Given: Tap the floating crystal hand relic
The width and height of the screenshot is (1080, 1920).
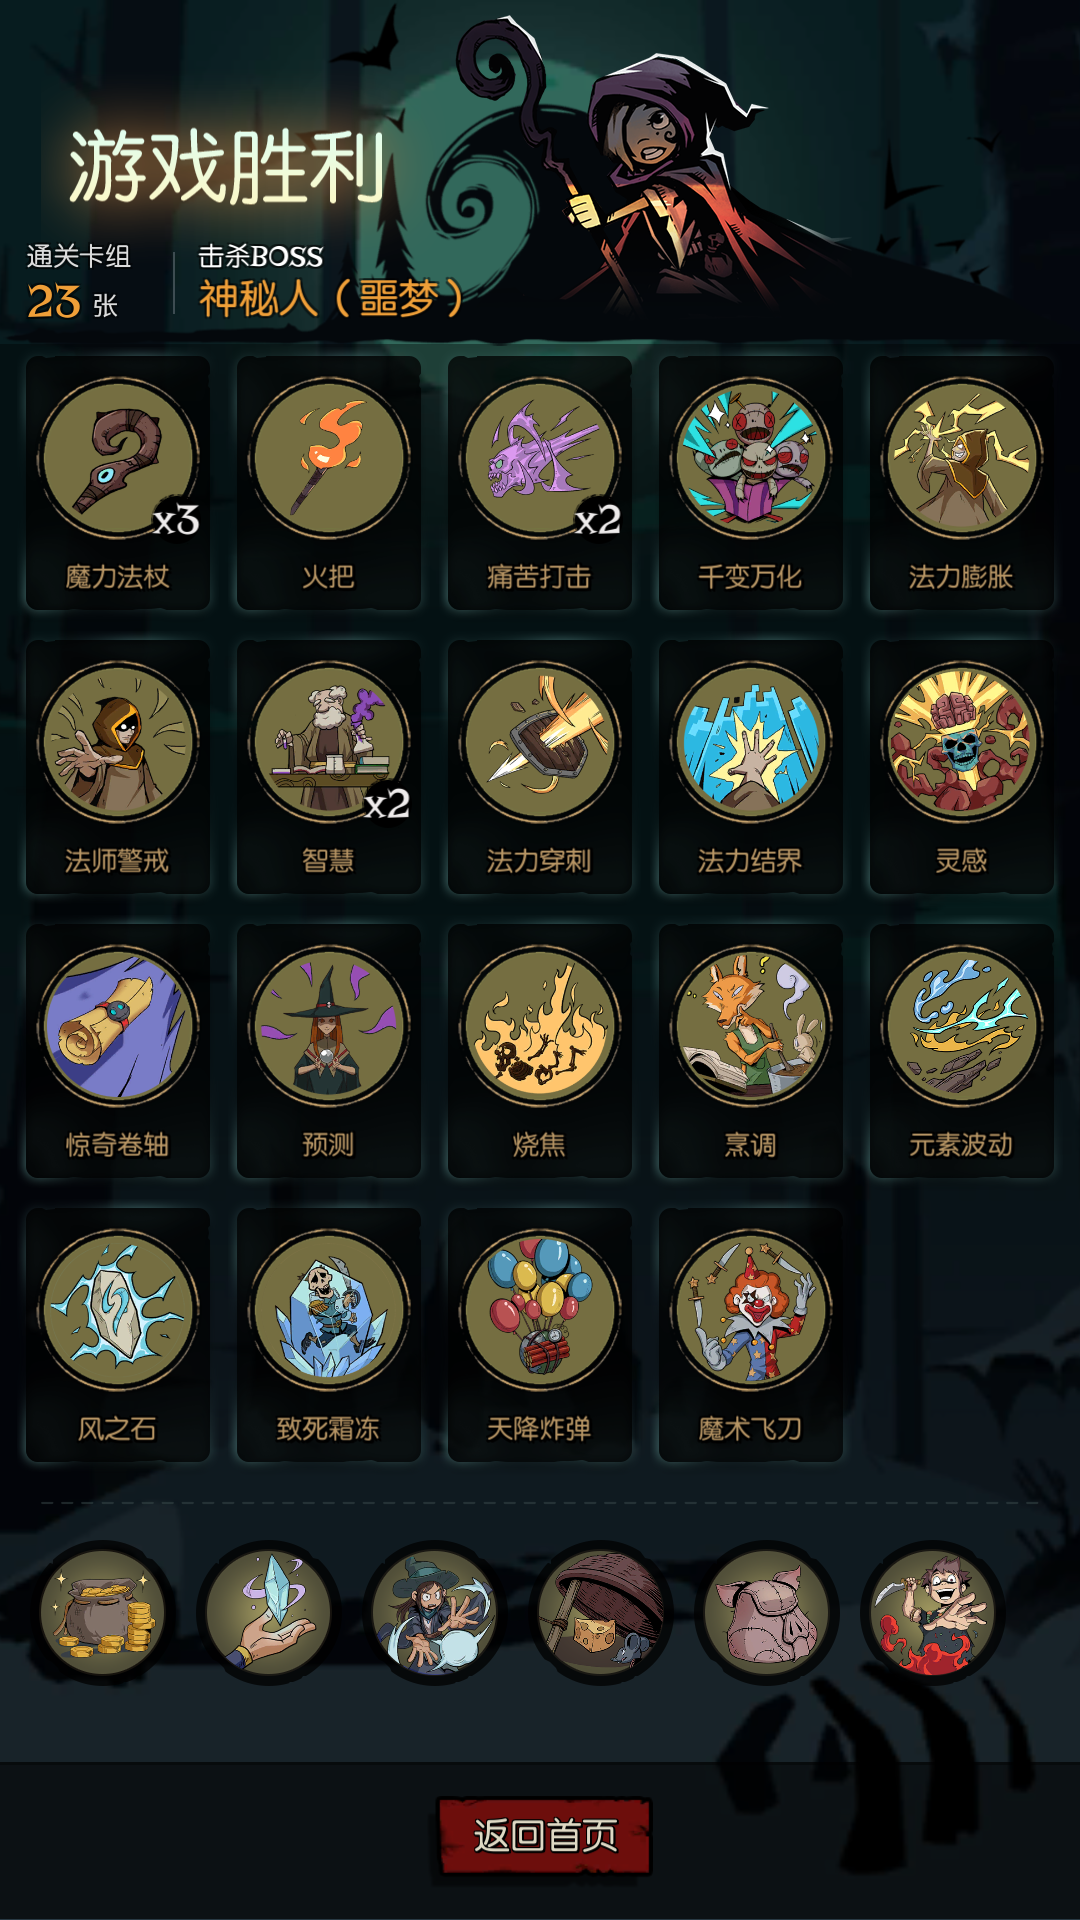Looking at the screenshot, I should click(x=268, y=1612).
